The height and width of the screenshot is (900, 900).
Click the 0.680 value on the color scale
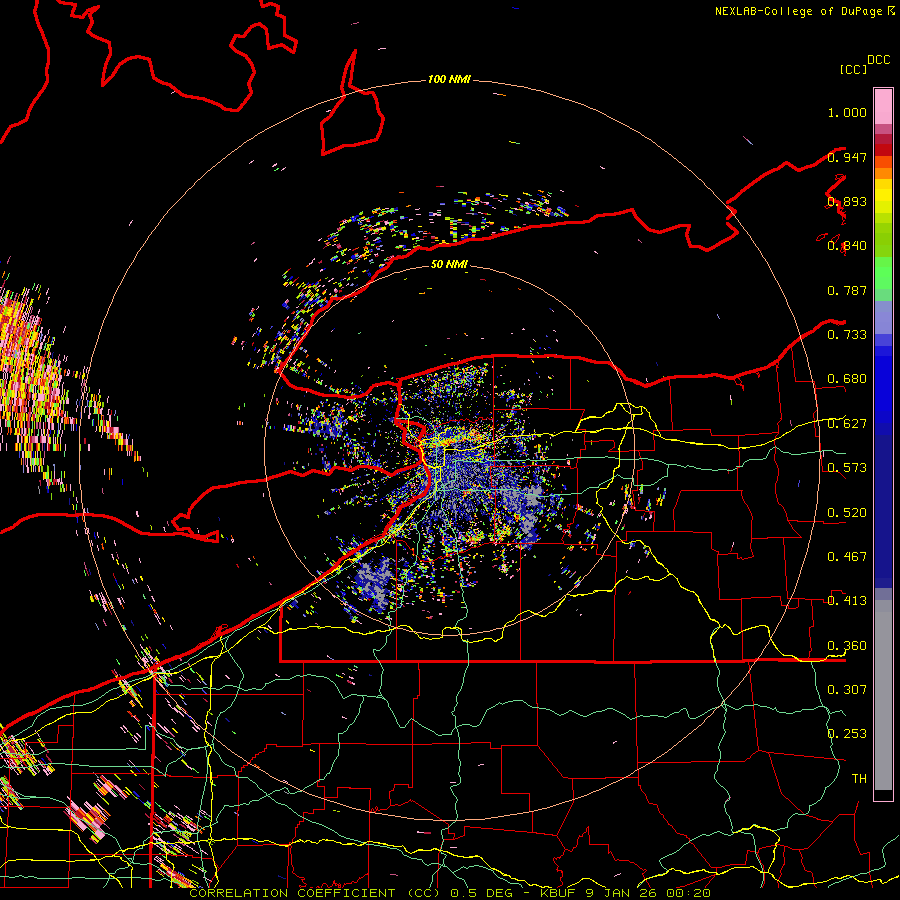click(847, 379)
